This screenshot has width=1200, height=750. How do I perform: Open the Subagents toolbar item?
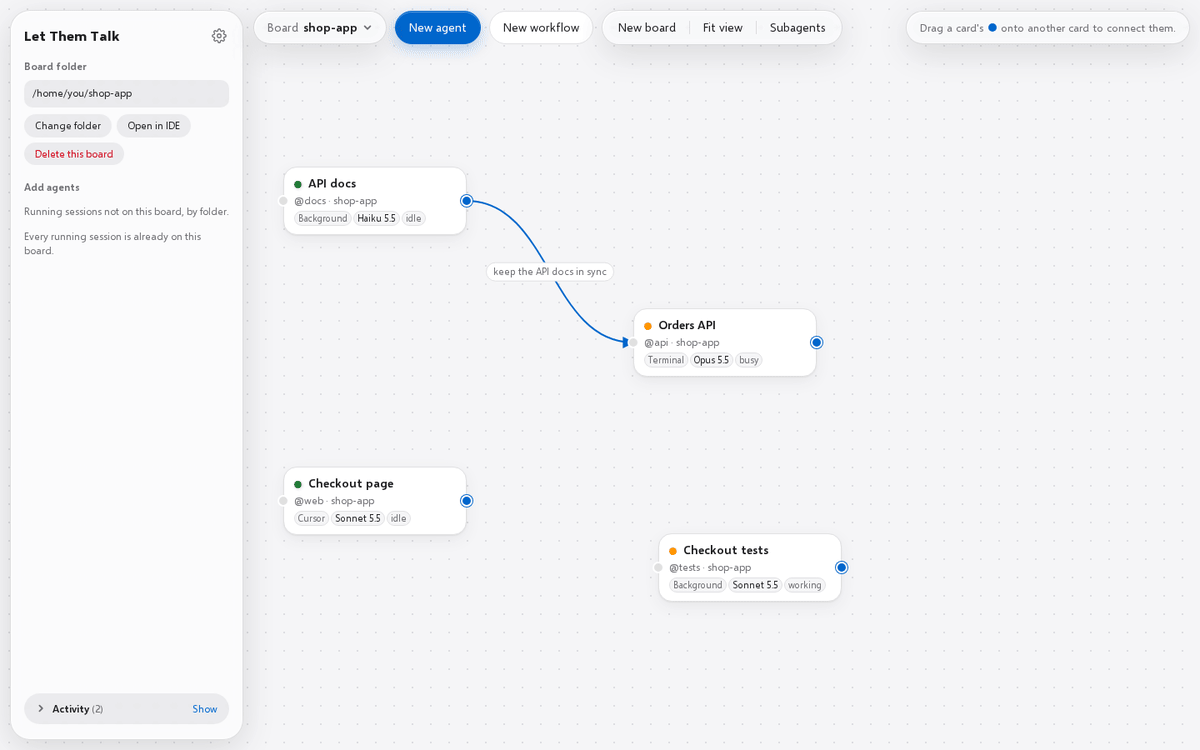click(x=798, y=28)
